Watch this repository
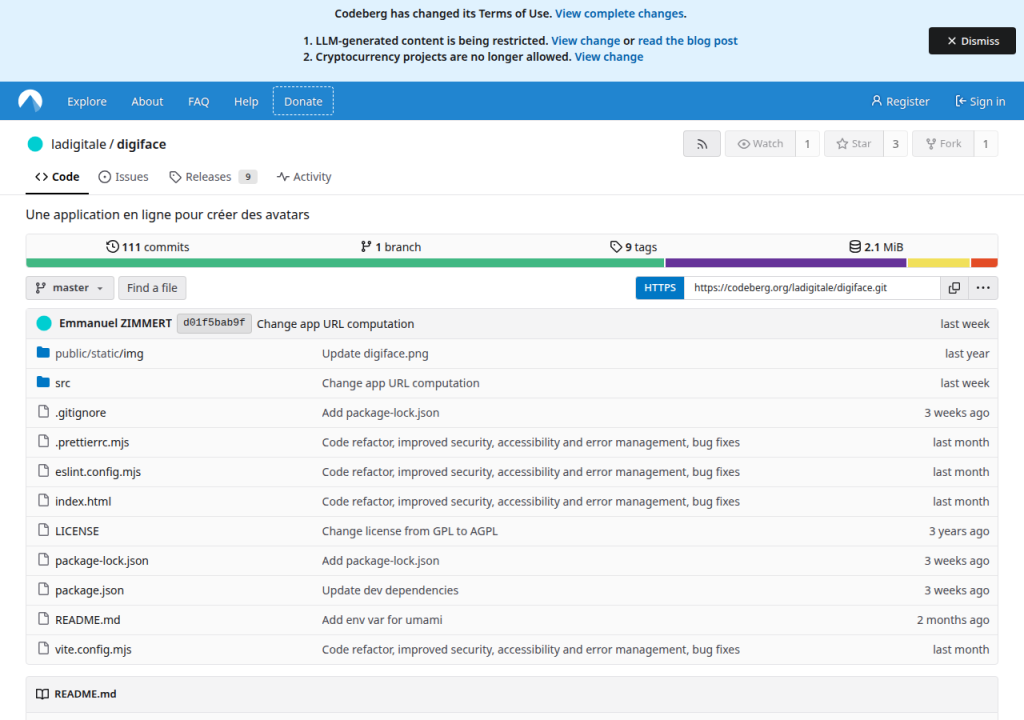 [x=760, y=144]
